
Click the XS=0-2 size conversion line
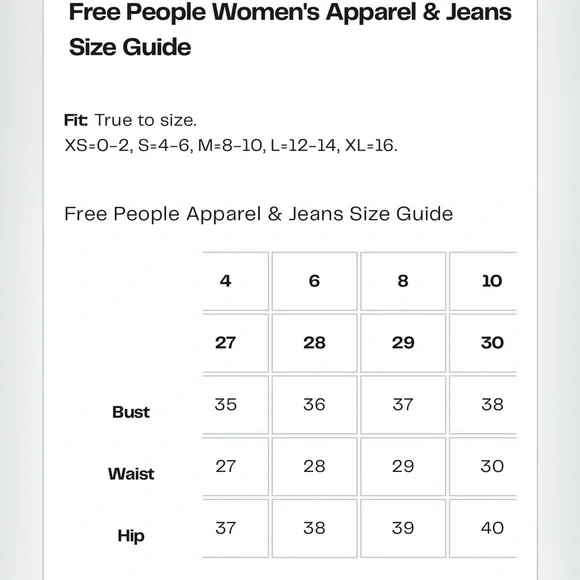[231, 145]
